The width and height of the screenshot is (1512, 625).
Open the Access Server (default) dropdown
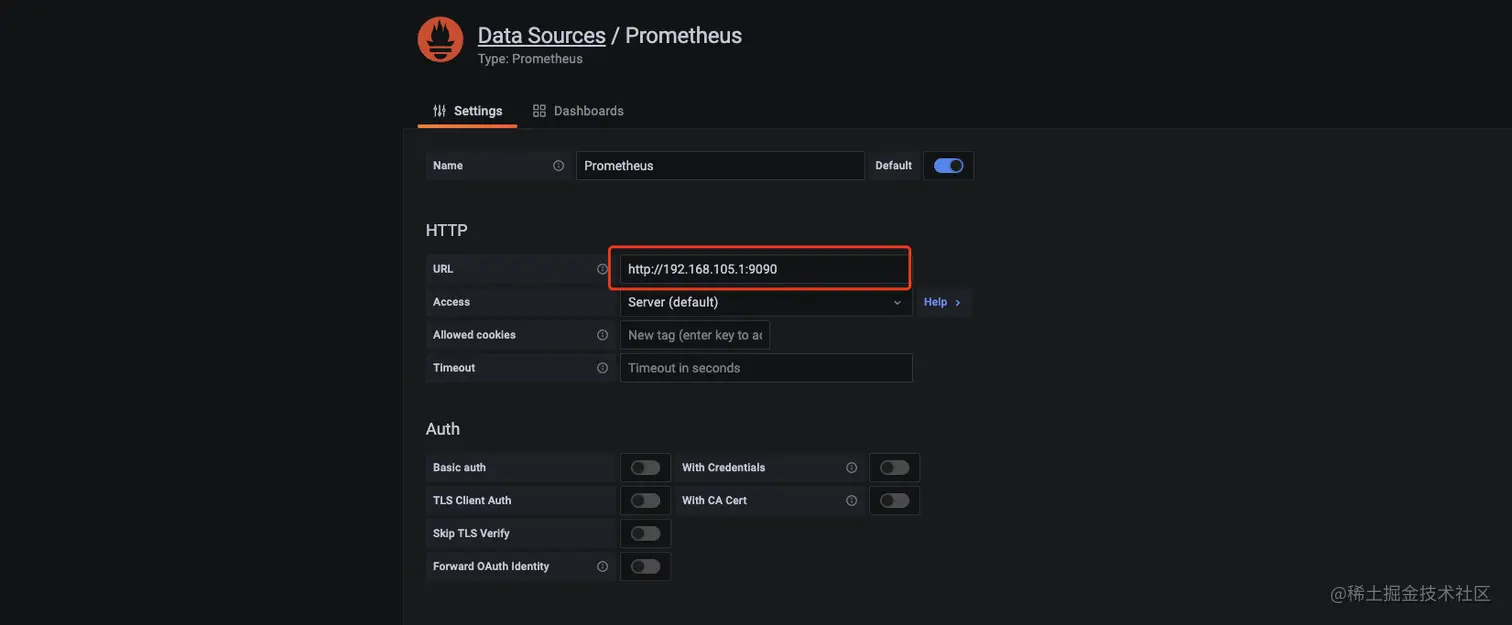click(765, 302)
